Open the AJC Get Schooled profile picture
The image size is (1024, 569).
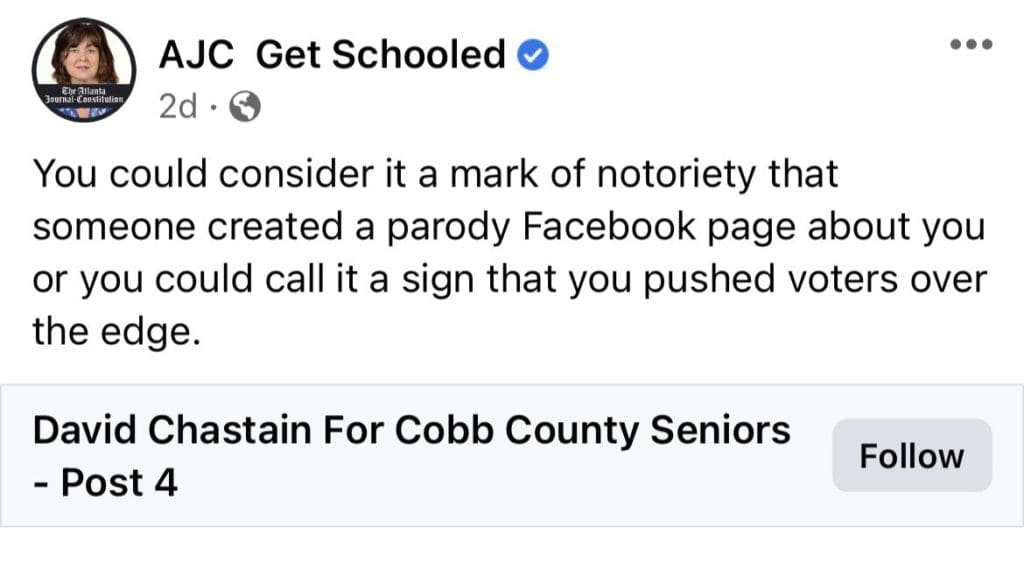point(84,70)
